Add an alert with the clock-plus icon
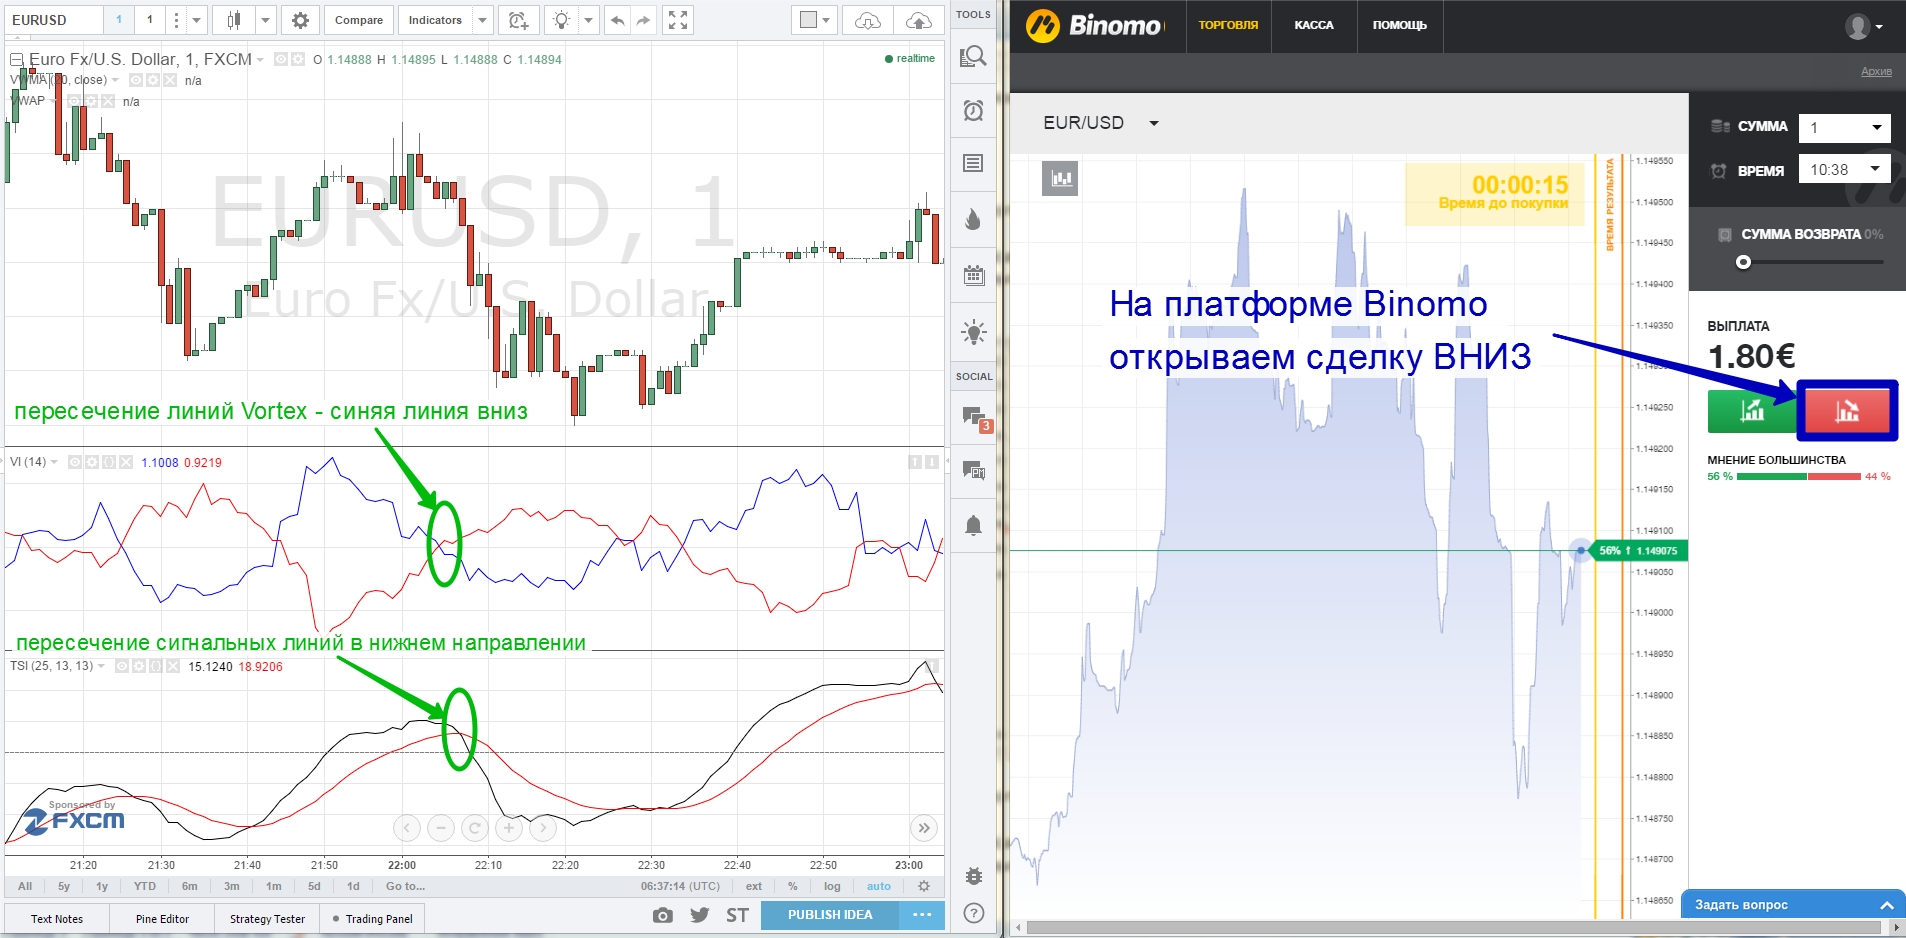The width and height of the screenshot is (1906, 938). pyautogui.click(x=518, y=20)
